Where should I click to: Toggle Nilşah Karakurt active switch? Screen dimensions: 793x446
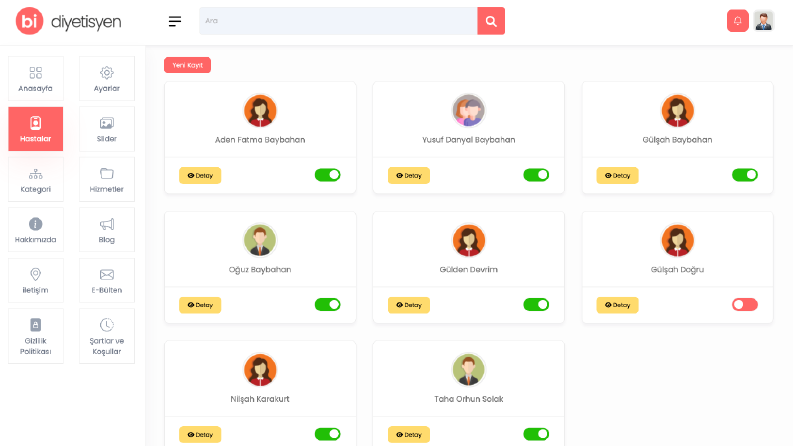328,434
